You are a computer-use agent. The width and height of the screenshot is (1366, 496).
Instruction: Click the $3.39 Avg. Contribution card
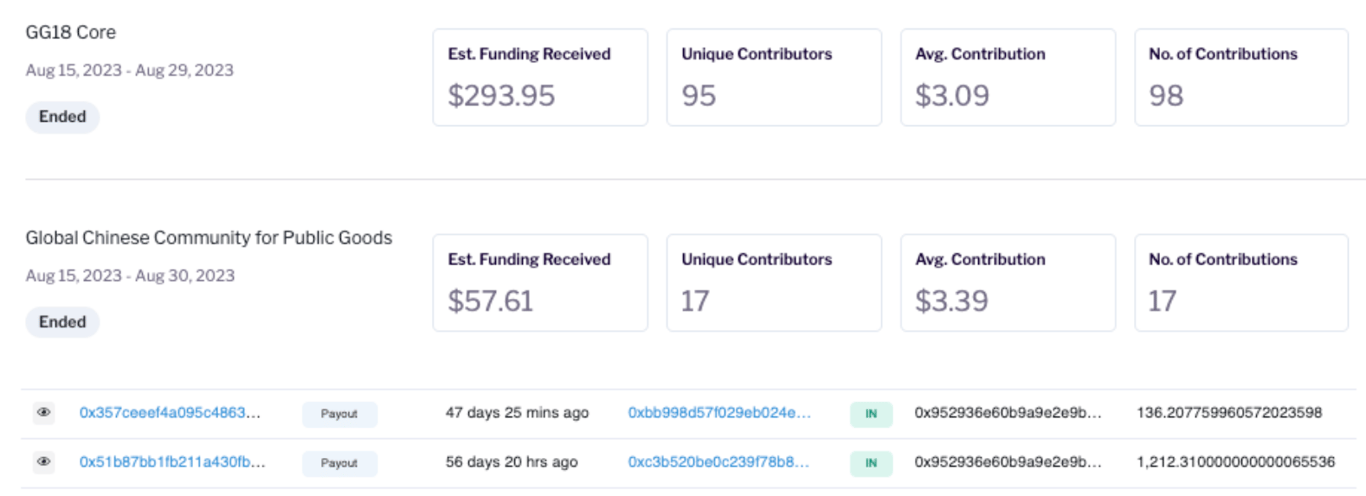click(1008, 283)
